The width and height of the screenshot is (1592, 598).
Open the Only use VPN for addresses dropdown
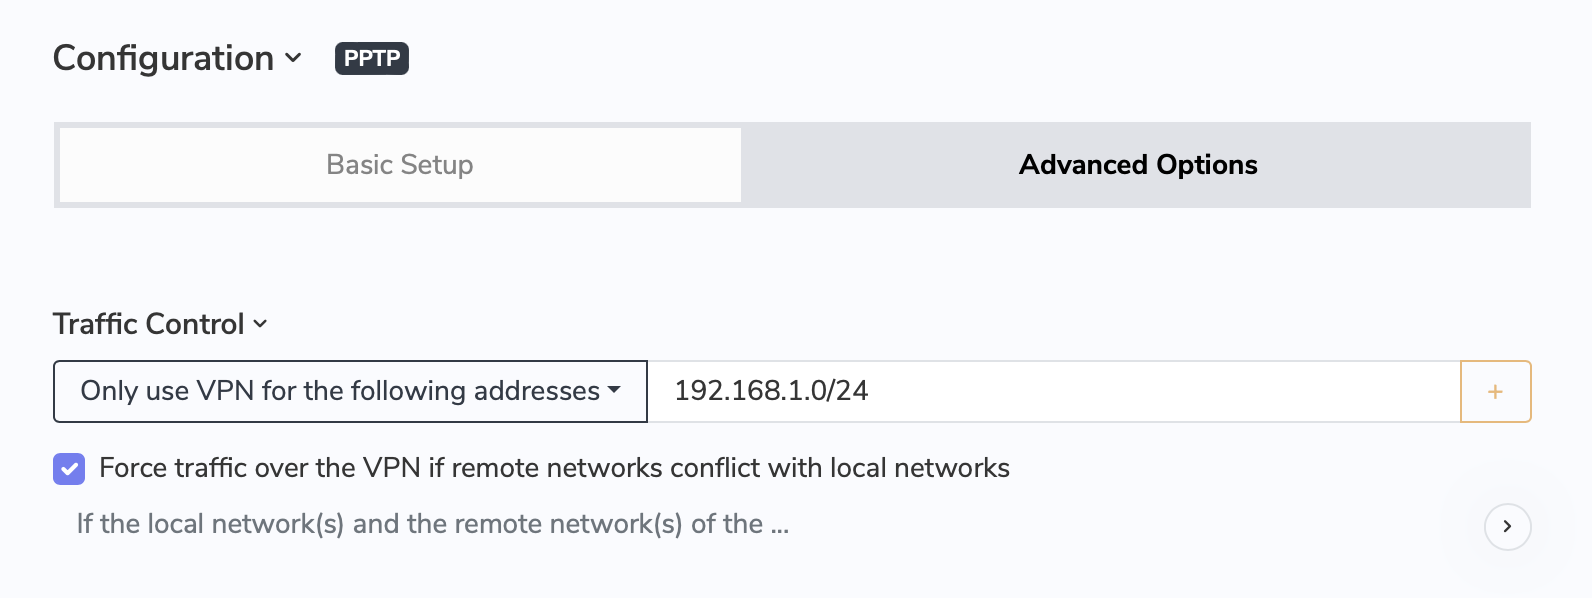coord(349,391)
